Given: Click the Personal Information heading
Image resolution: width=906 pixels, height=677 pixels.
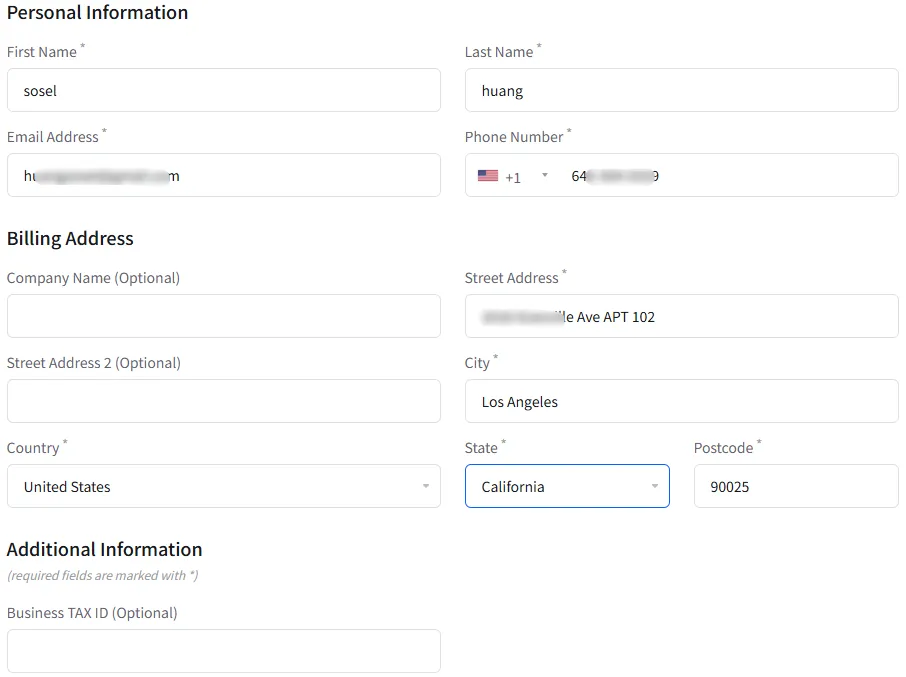Looking at the screenshot, I should [97, 13].
